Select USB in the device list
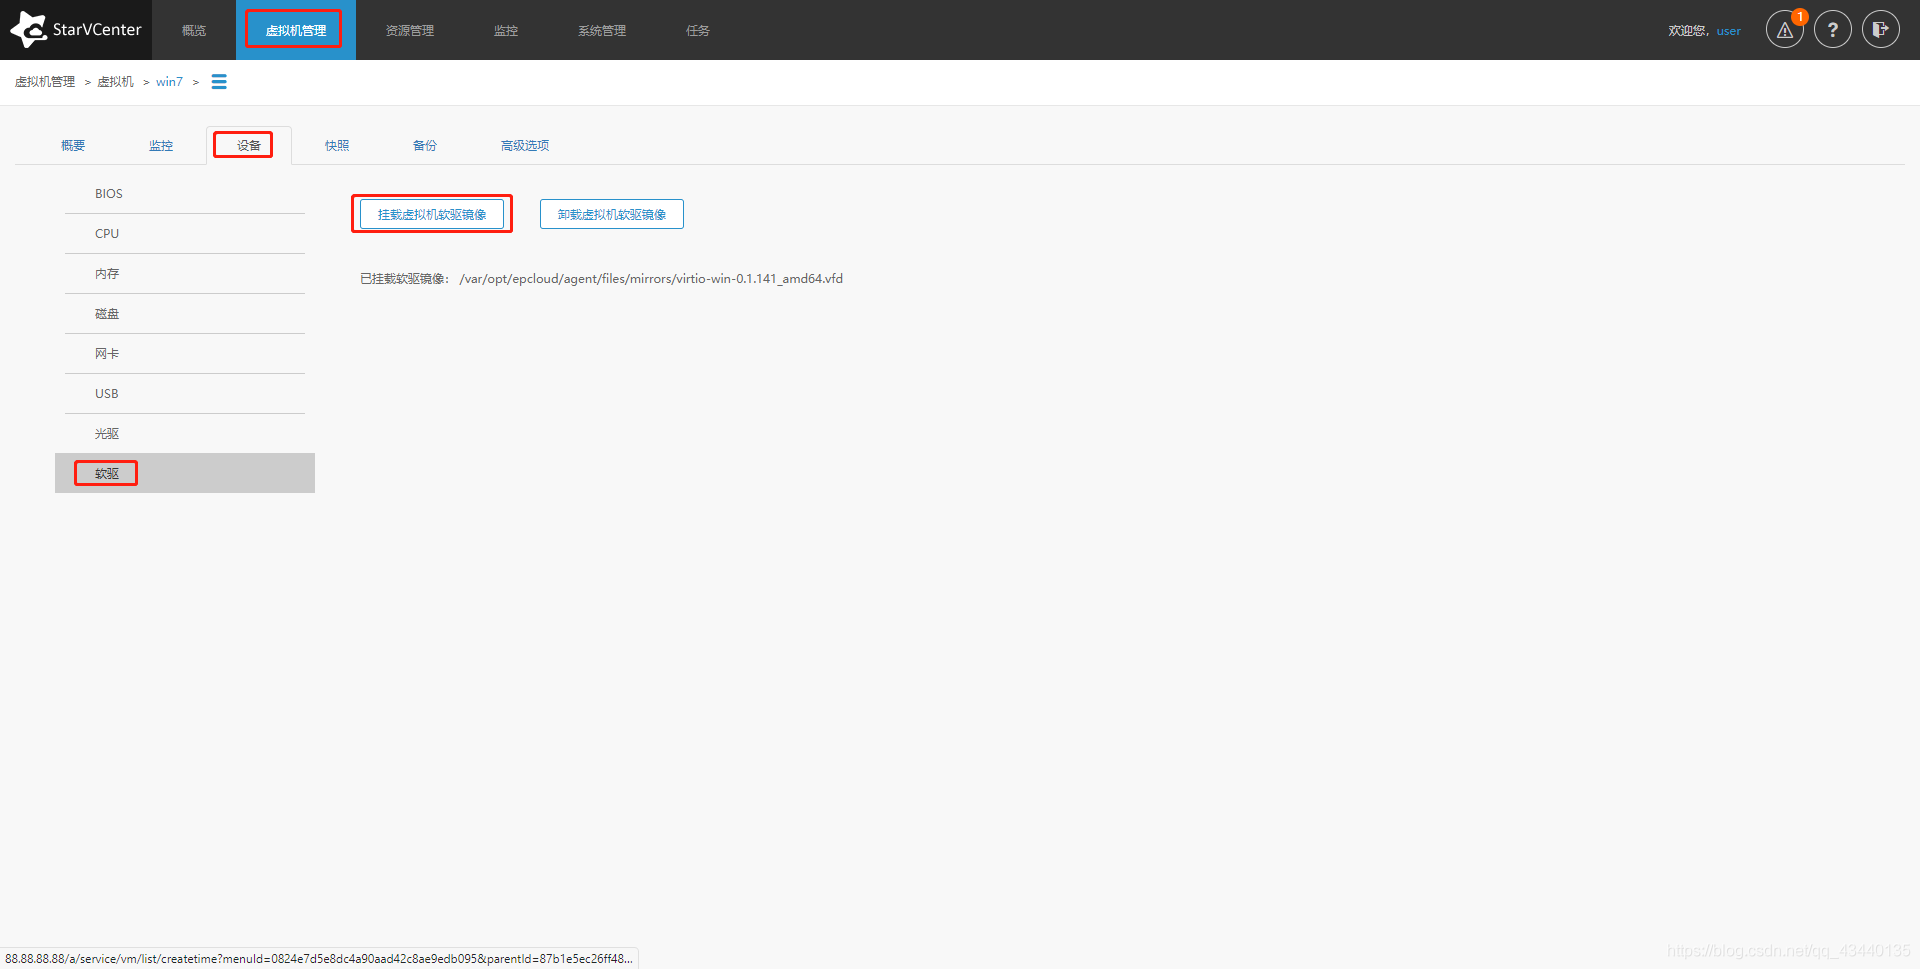 [x=185, y=394]
